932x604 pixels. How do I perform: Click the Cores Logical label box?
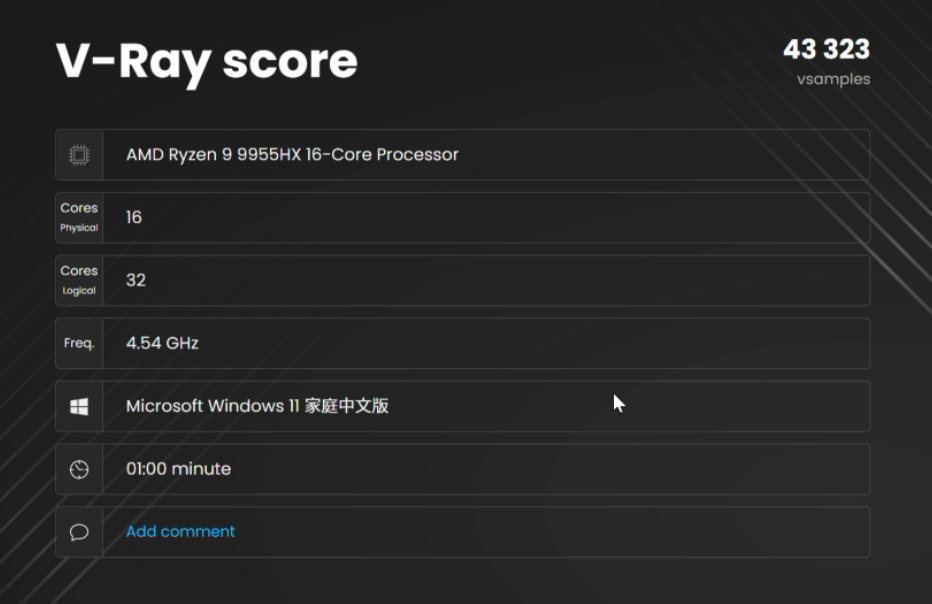pyautogui.click(x=79, y=280)
